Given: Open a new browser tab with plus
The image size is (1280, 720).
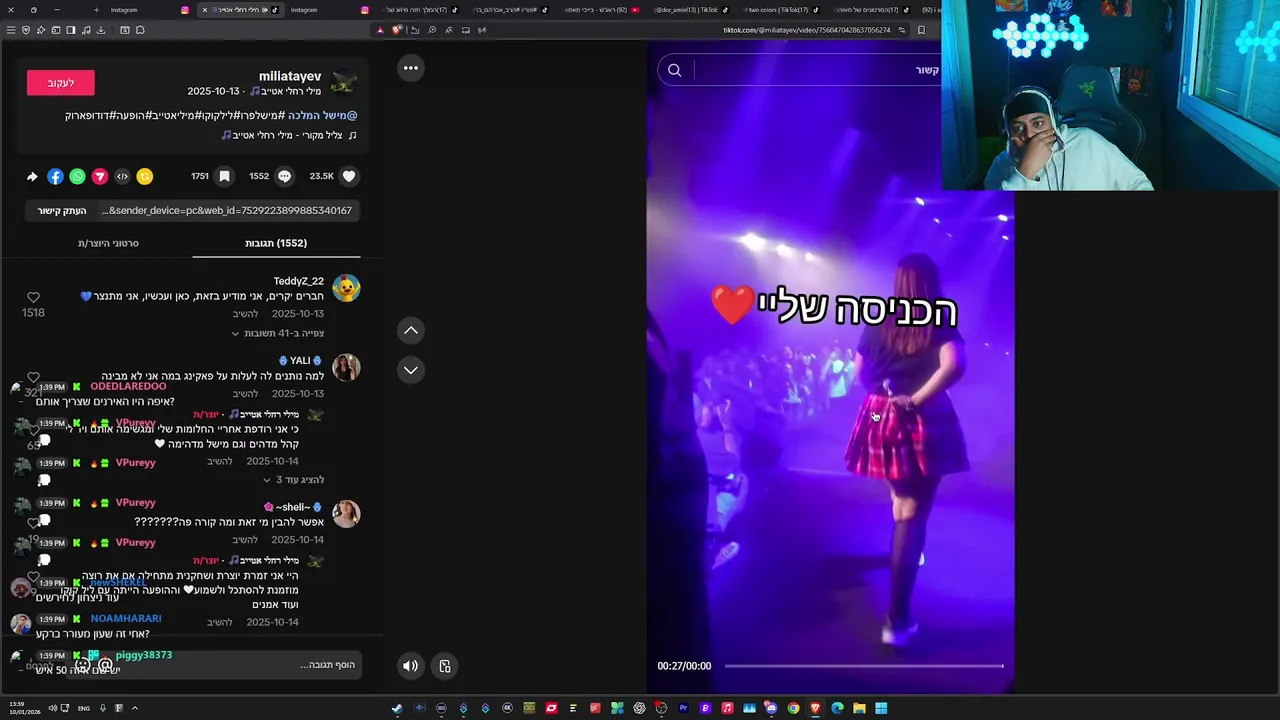Looking at the screenshot, I should pyautogui.click(x=96, y=10).
